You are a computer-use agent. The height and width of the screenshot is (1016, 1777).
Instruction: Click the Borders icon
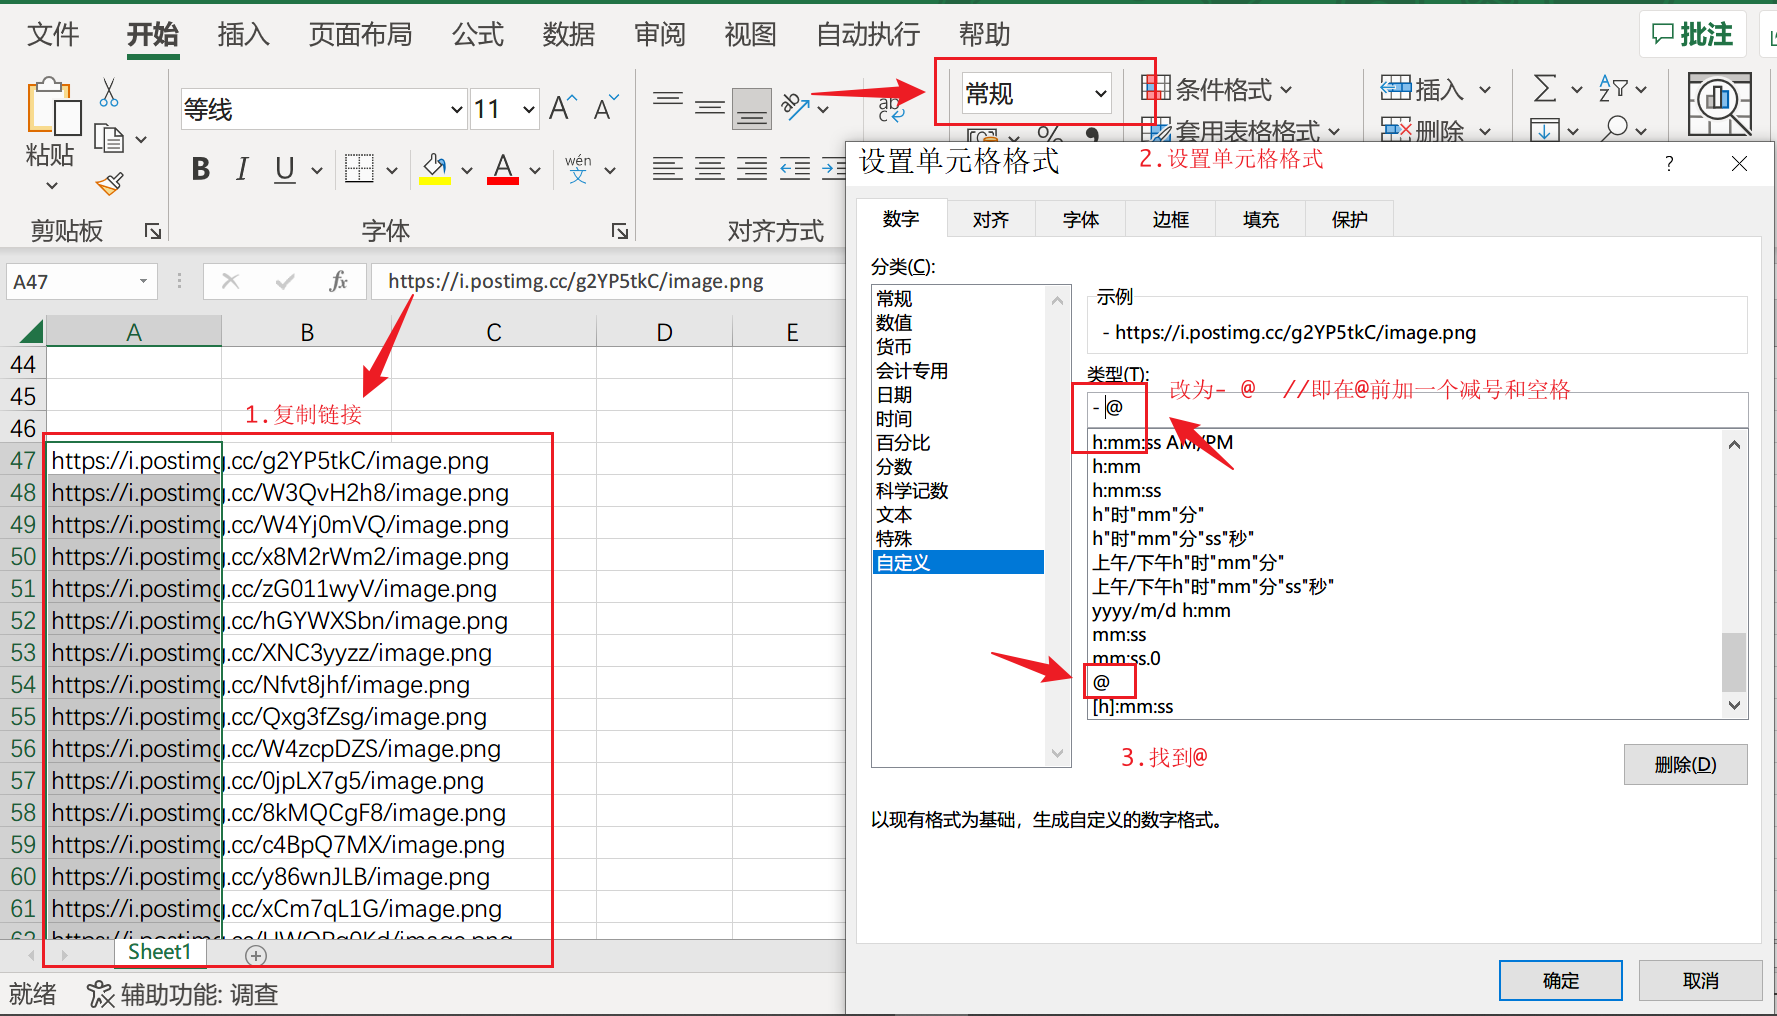(x=359, y=169)
